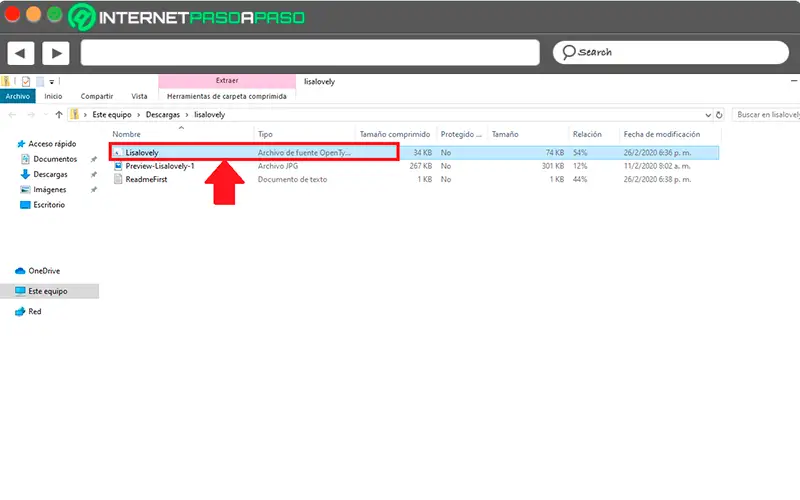The image size is (800, 500).
Task: Select Este equipo in navigation pane
Action: pos(49,291)
